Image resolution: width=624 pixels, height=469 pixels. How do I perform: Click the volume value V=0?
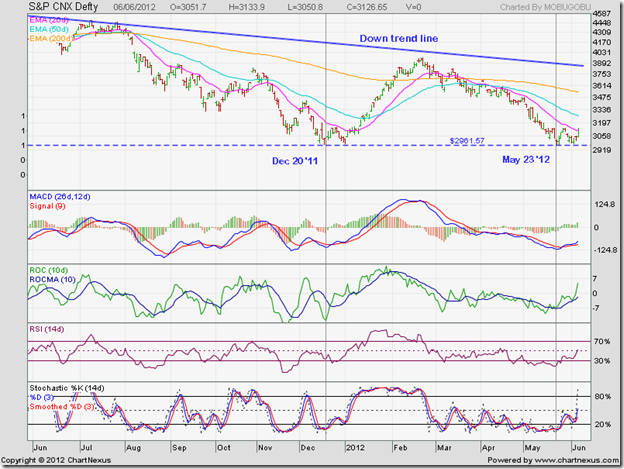pyautogui.click(x=413, y=7)
